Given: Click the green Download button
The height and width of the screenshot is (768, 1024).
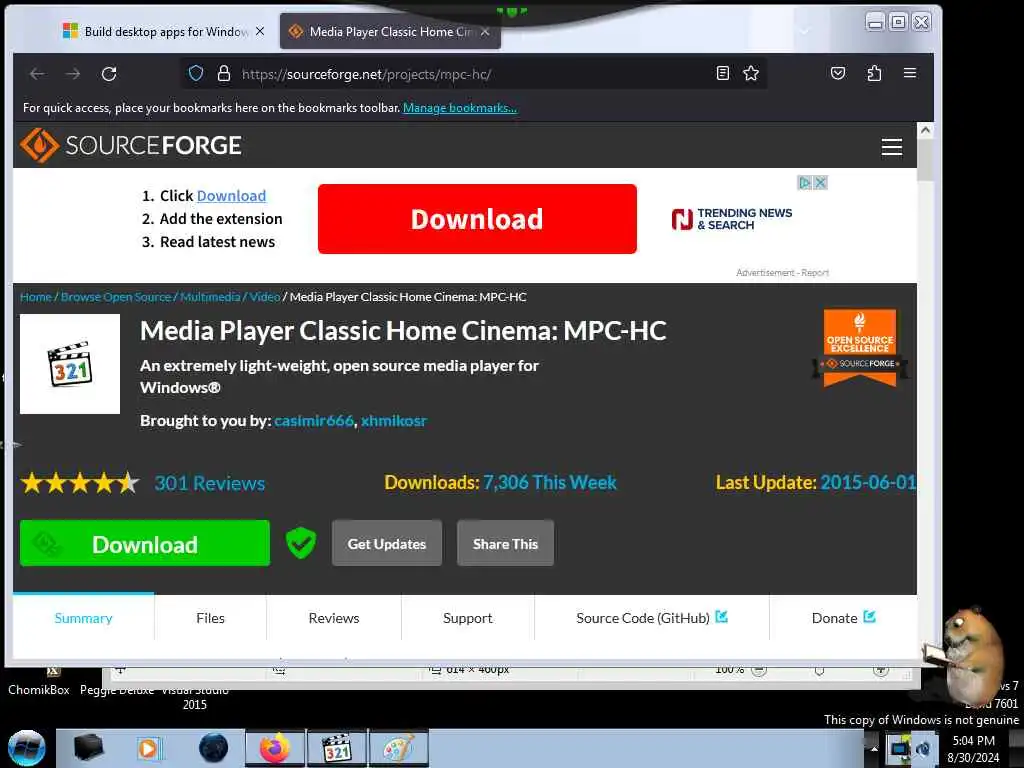Looking at the screenshot, I should pyautogui.click(x=144, y=543).
